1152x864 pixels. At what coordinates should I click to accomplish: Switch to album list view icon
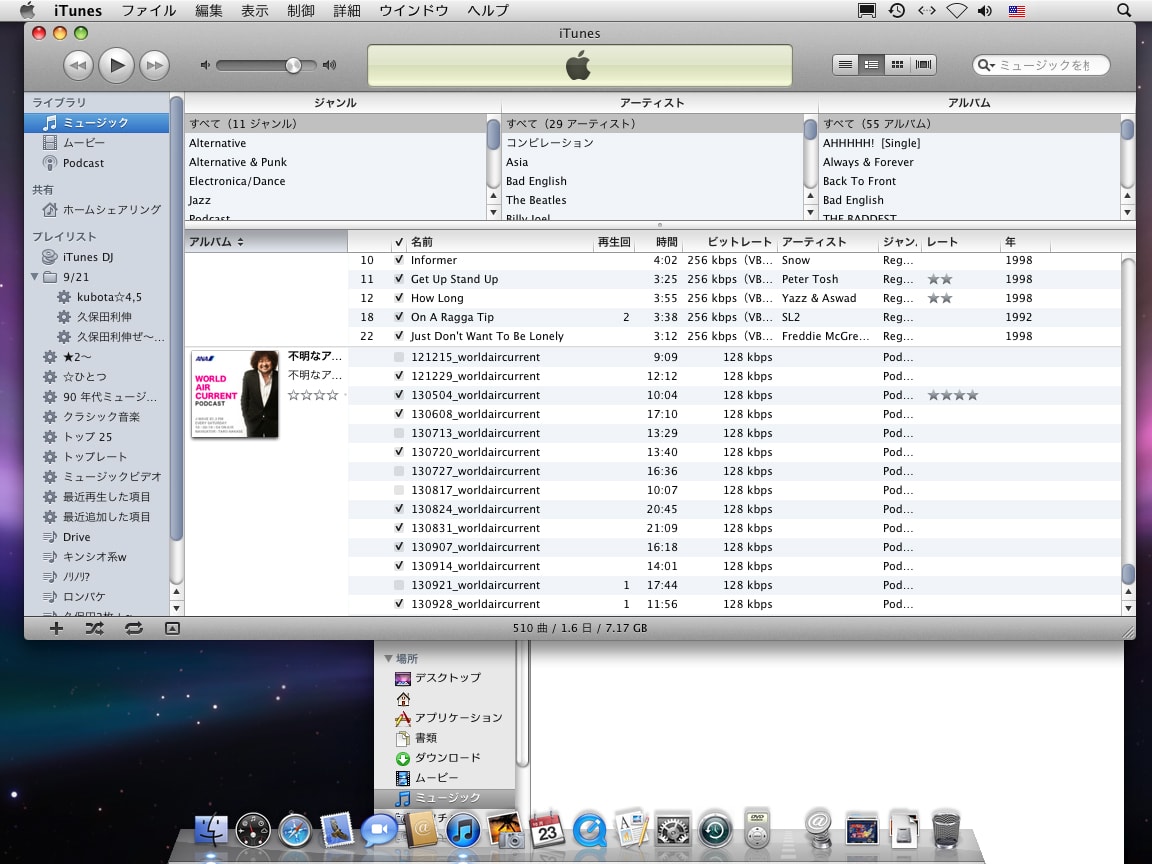coord(871,65)
